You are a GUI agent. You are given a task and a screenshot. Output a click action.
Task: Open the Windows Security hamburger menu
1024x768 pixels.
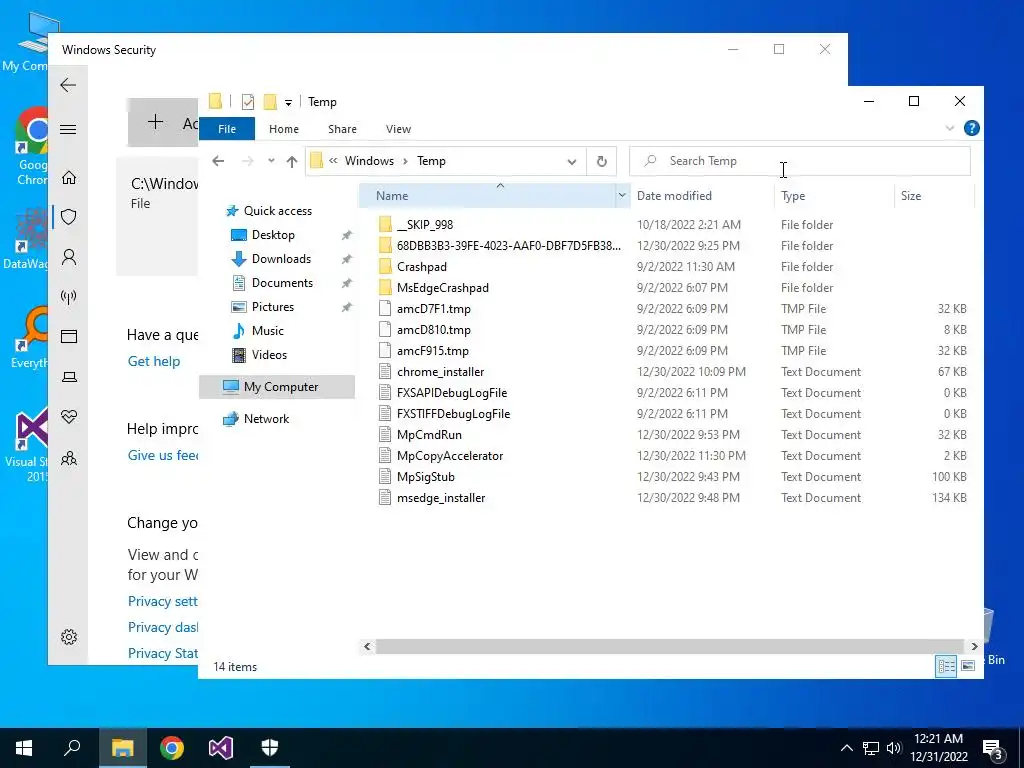click(x=68, y=129)
